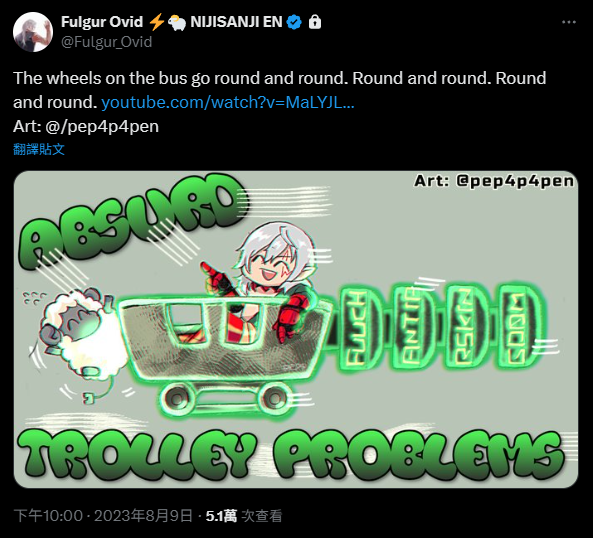Click the 下午10:00 timestamp

[48, 516]
